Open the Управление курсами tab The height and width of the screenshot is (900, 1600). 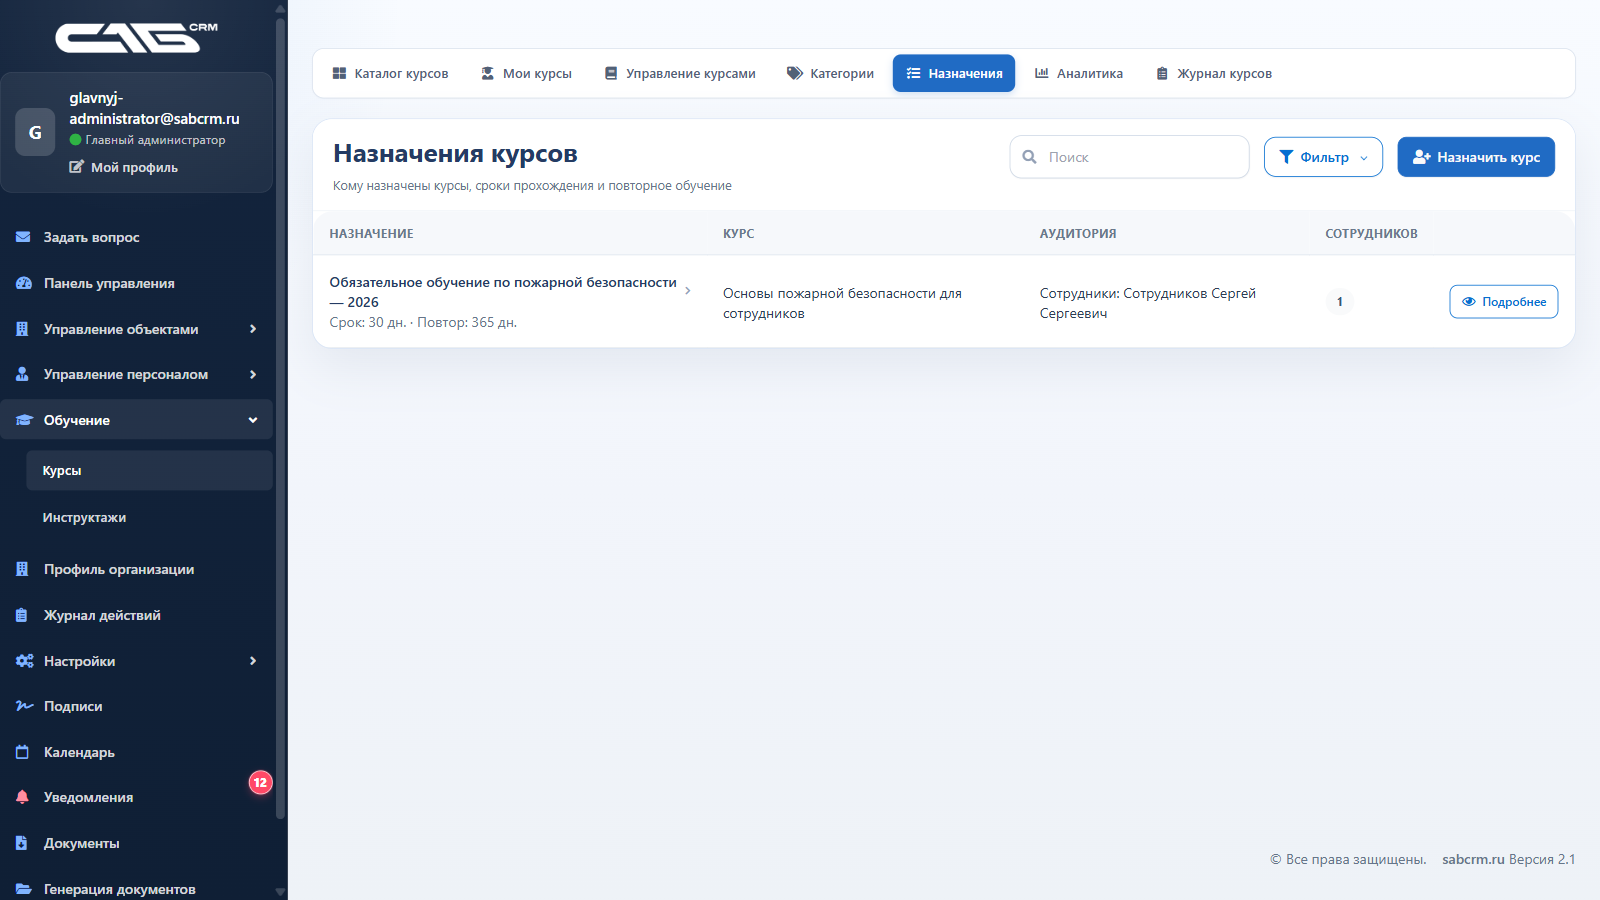[x=680, y=73]
